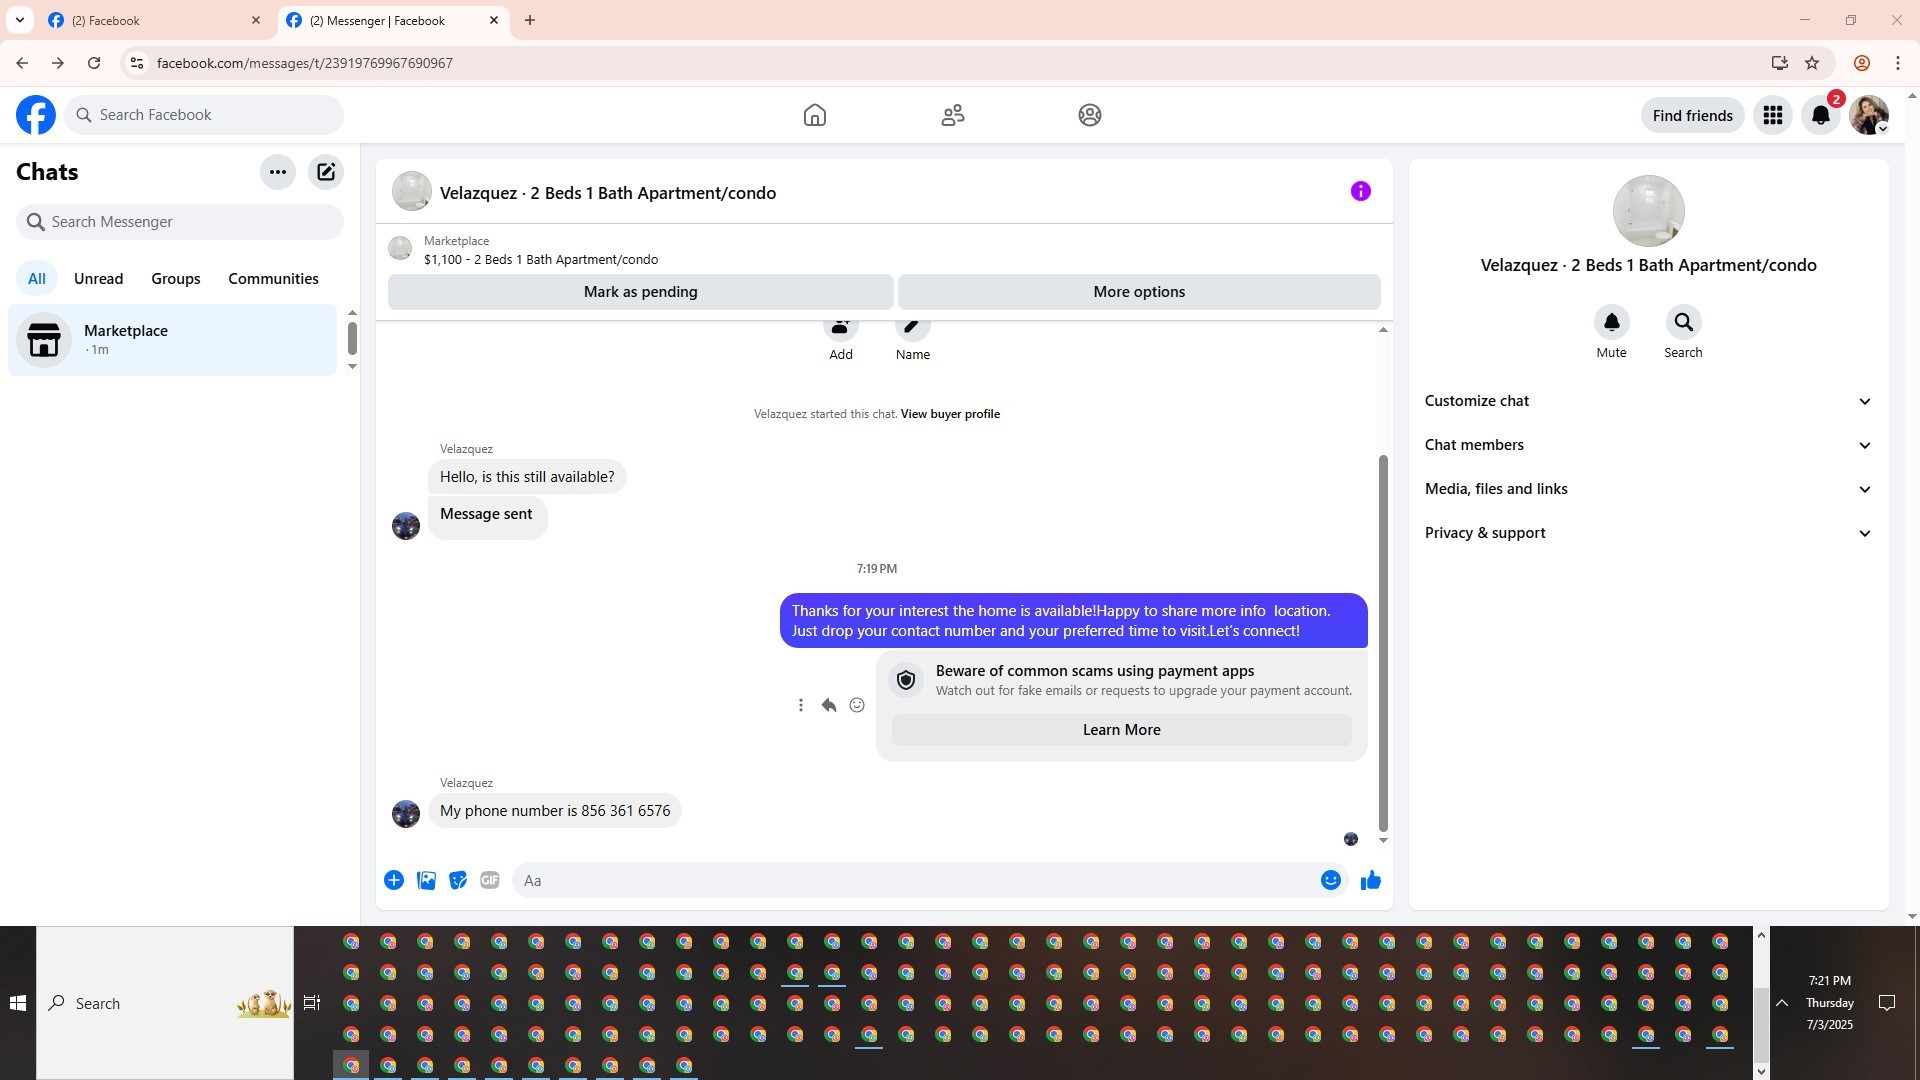Expand Chat members section
This screenshot has height=1080, width=1920.
tap(1647, 445)
